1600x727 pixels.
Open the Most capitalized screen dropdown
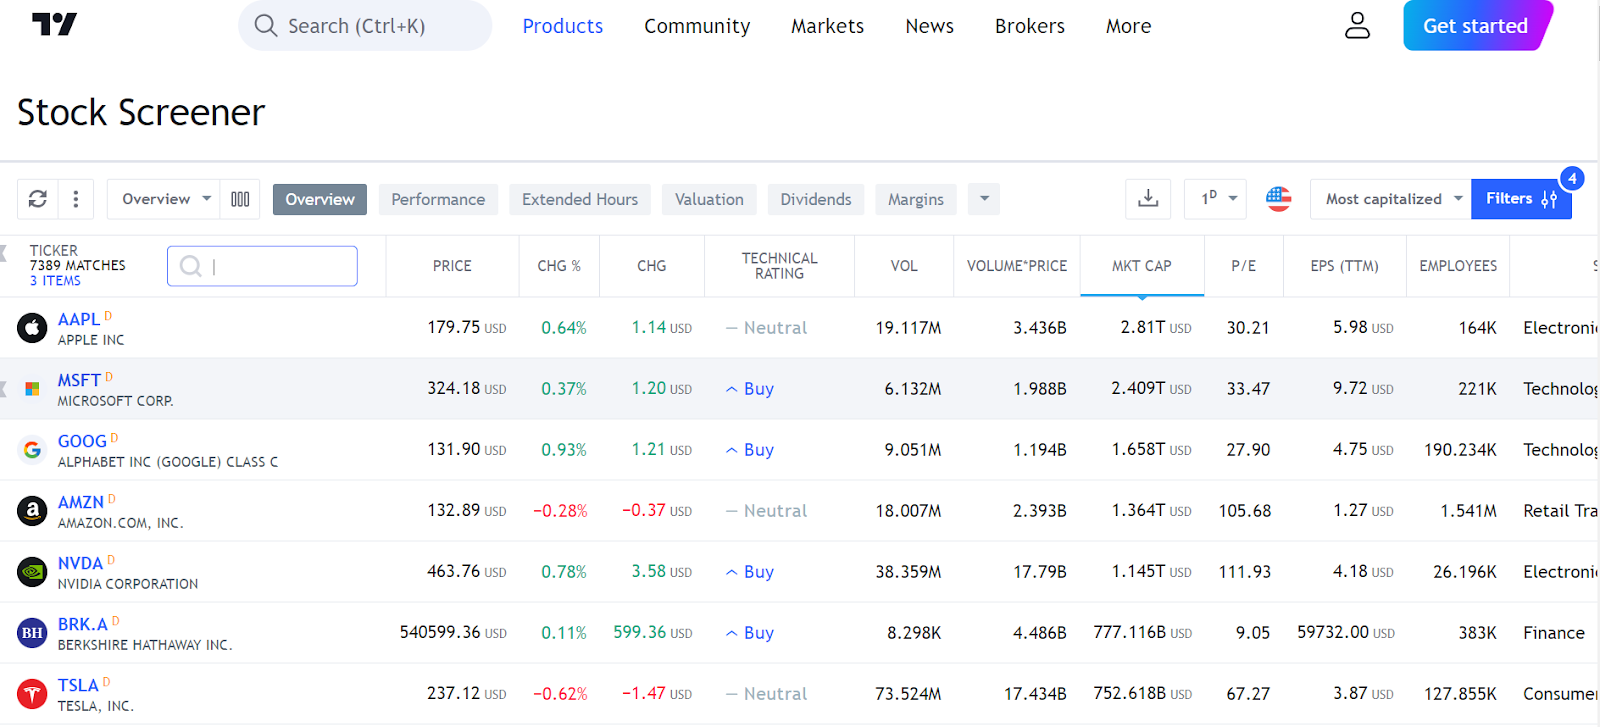[x=1391, y=199]
